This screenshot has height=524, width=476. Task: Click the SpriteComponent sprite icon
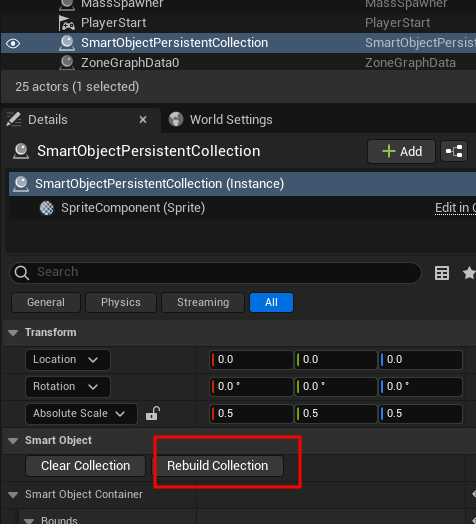[x=47, y=208]
